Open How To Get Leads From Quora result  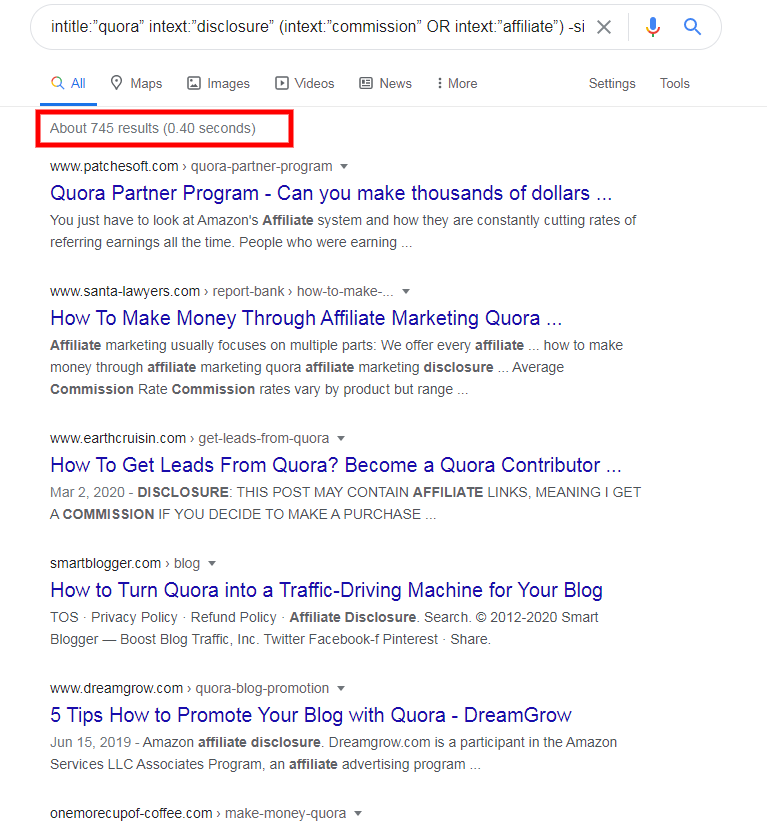pyautogui.click(x=336, y=465)
